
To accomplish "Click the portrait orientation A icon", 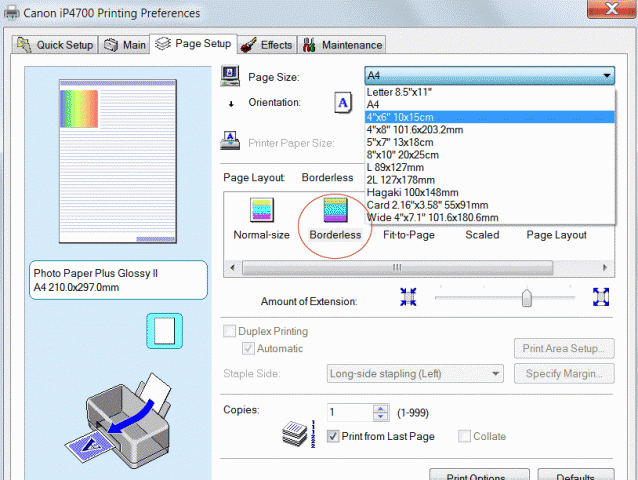I will click(343, 103).
